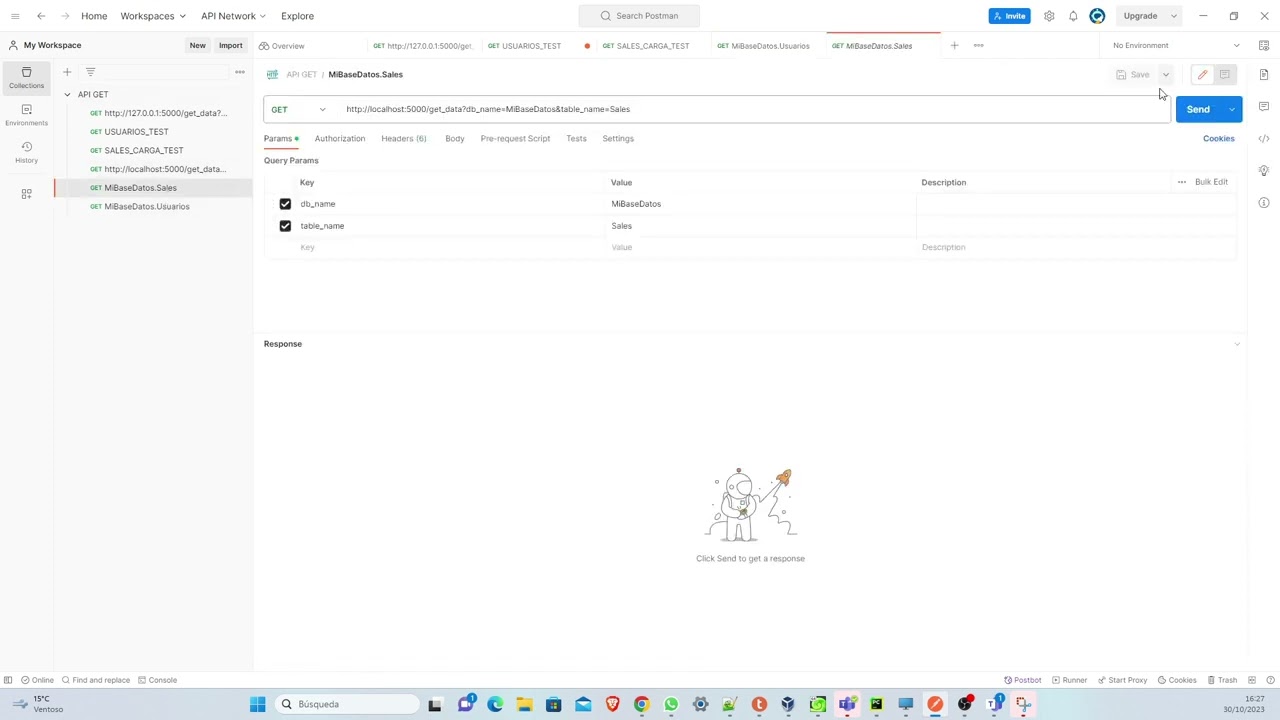Screen dimensions: 1280x720
Task: Open the Cookies link under Send
Action: tap(1218, 138)
